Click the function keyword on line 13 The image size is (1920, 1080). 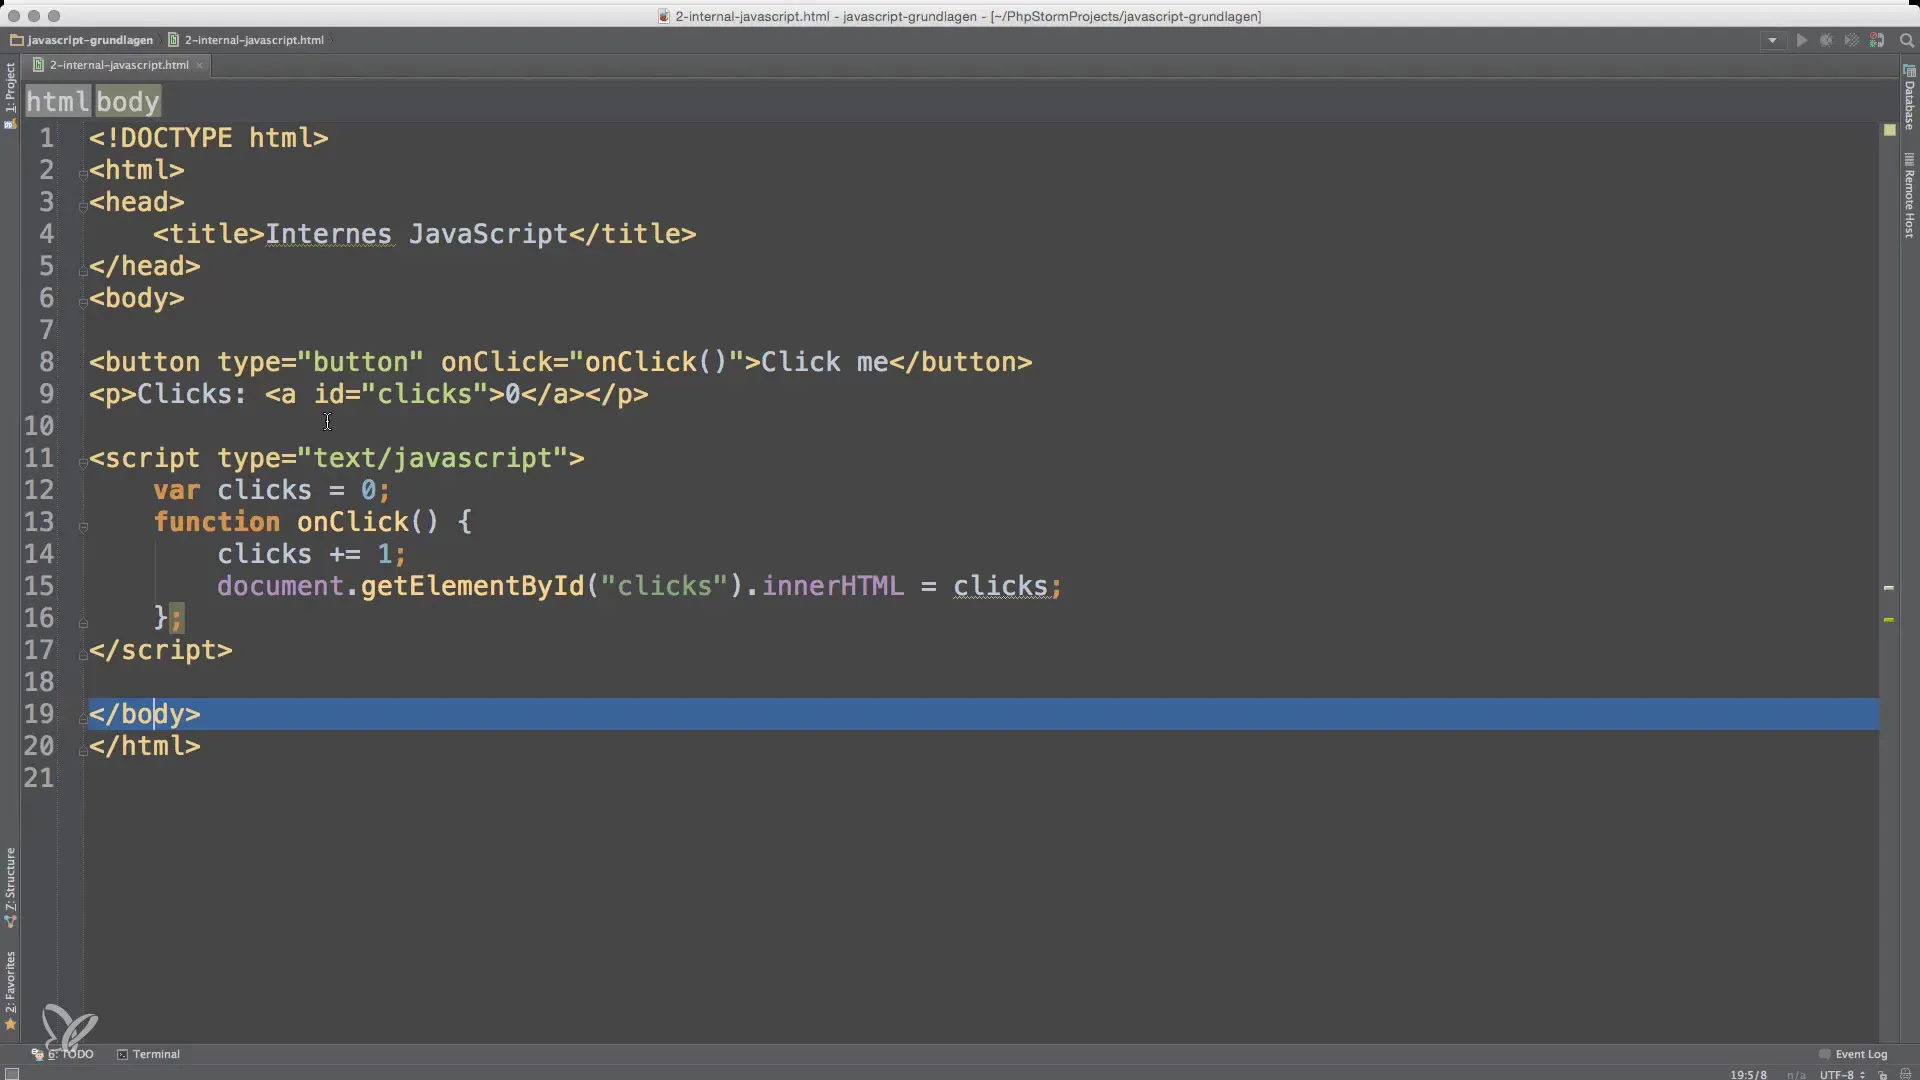217,522
